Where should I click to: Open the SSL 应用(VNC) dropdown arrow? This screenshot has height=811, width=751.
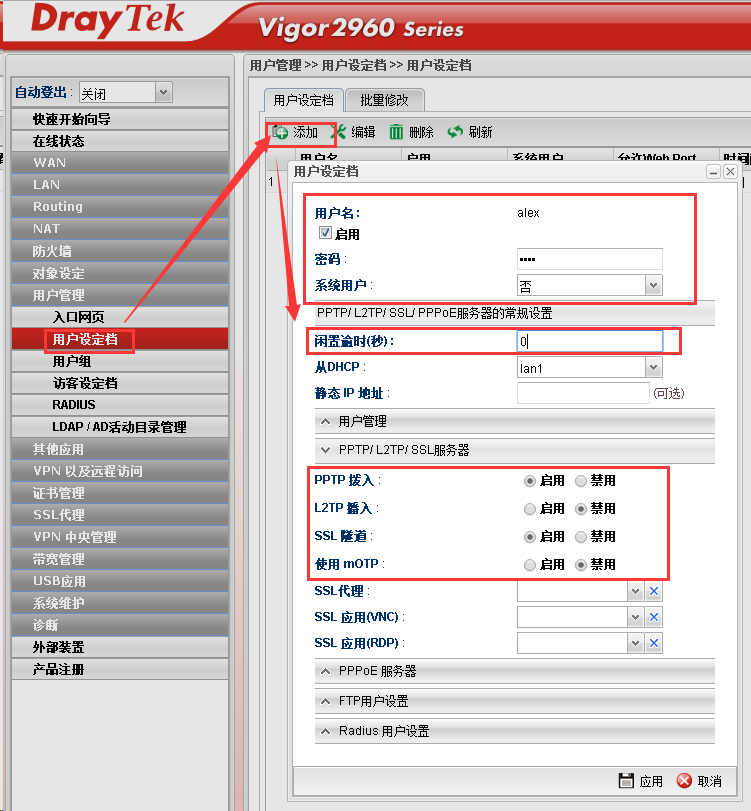[636, 617]
